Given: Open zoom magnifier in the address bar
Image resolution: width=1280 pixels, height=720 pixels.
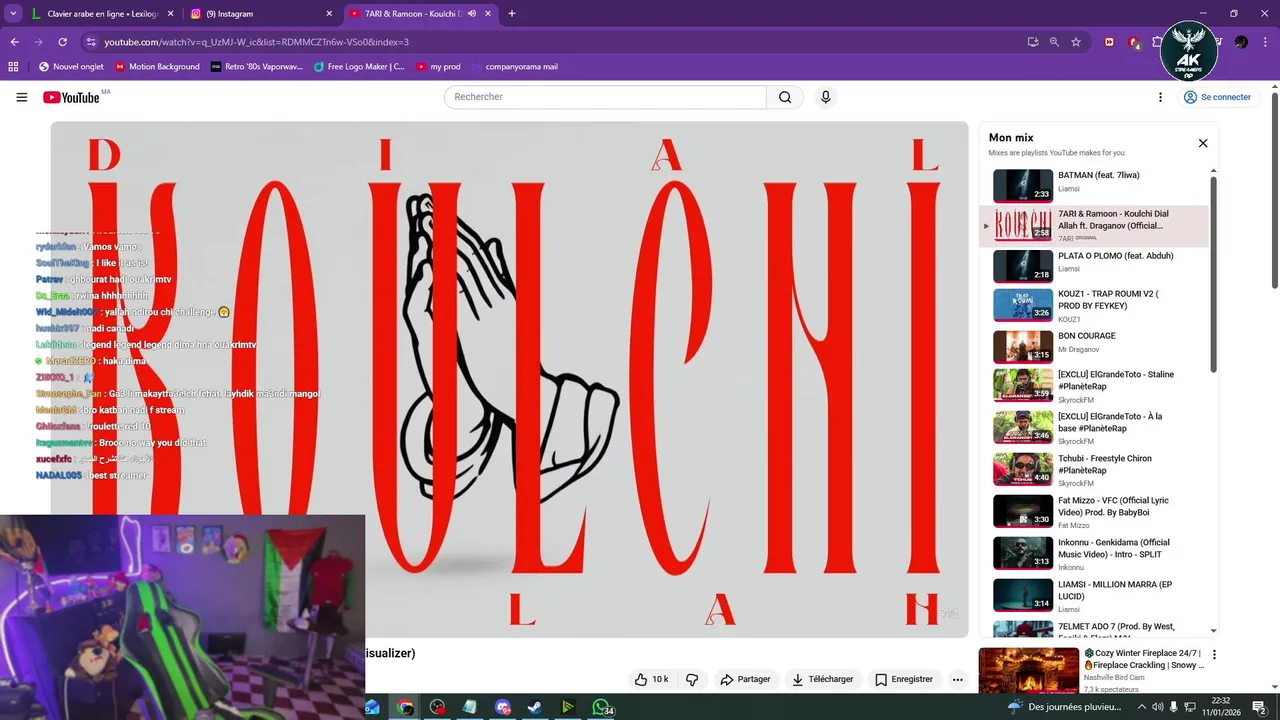Looking at the screenshot, I should pos(1054,42).
